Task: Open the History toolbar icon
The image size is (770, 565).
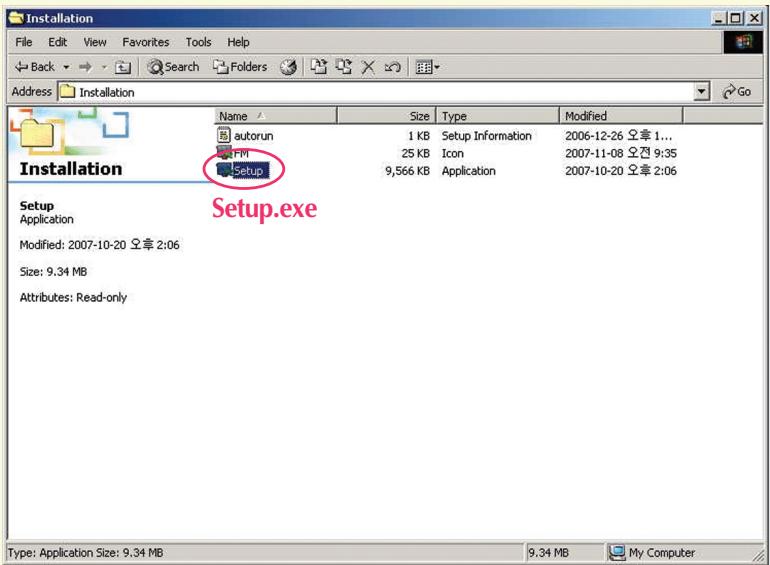Action: pyautogui.click(x=288, y=67)
